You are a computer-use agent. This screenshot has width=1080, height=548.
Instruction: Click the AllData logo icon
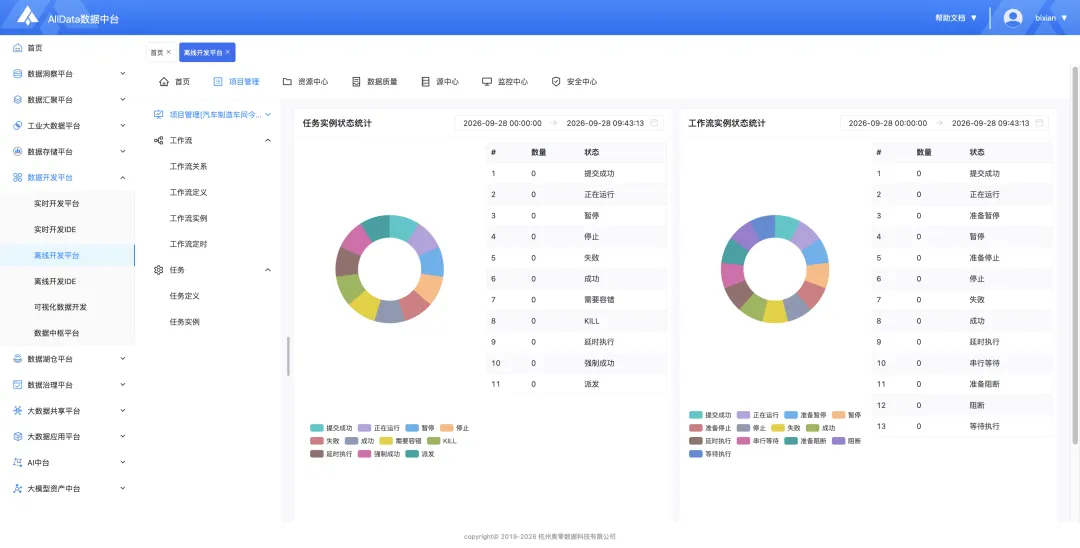point(28,17)
